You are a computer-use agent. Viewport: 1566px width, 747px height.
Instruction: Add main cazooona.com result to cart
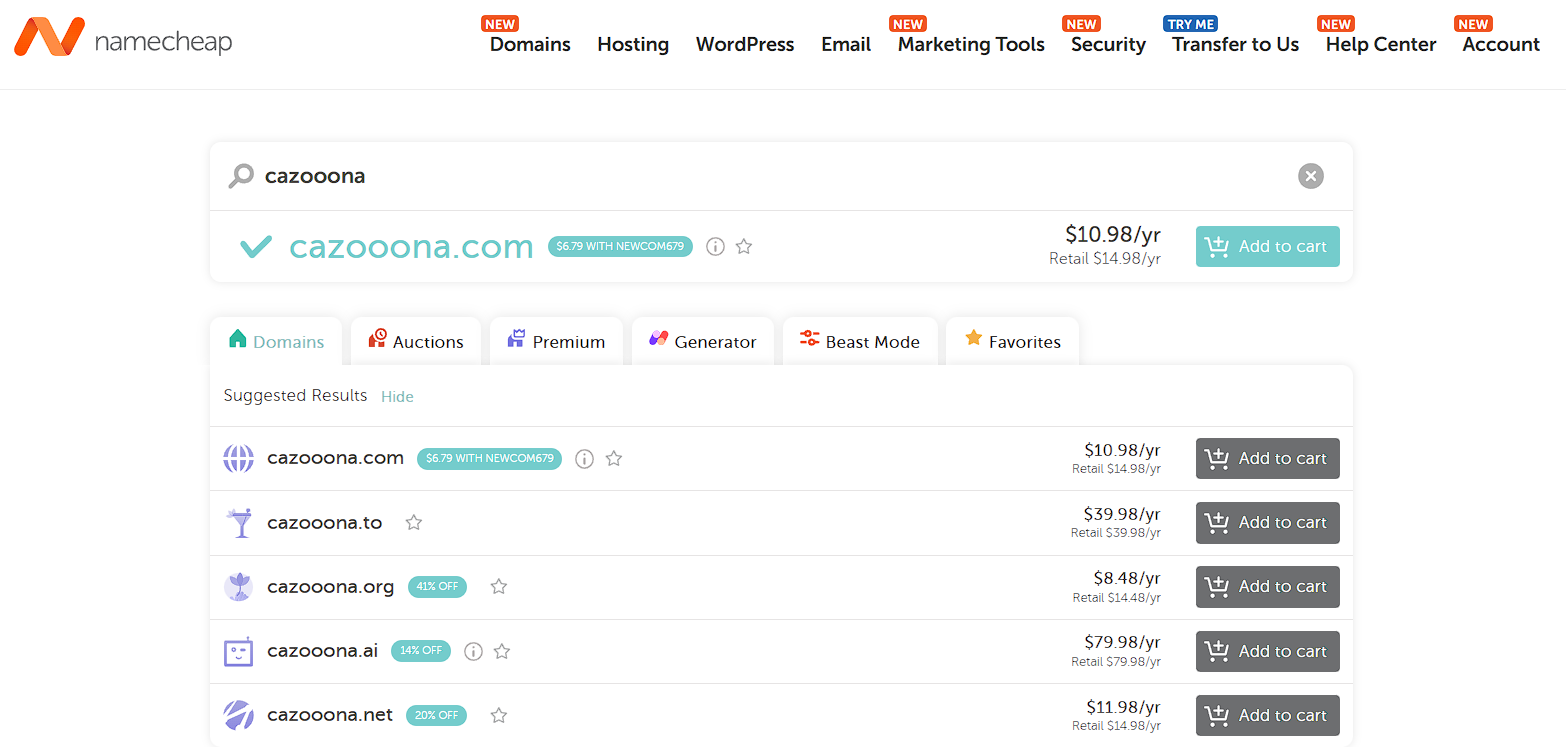tap(1267, 246)
